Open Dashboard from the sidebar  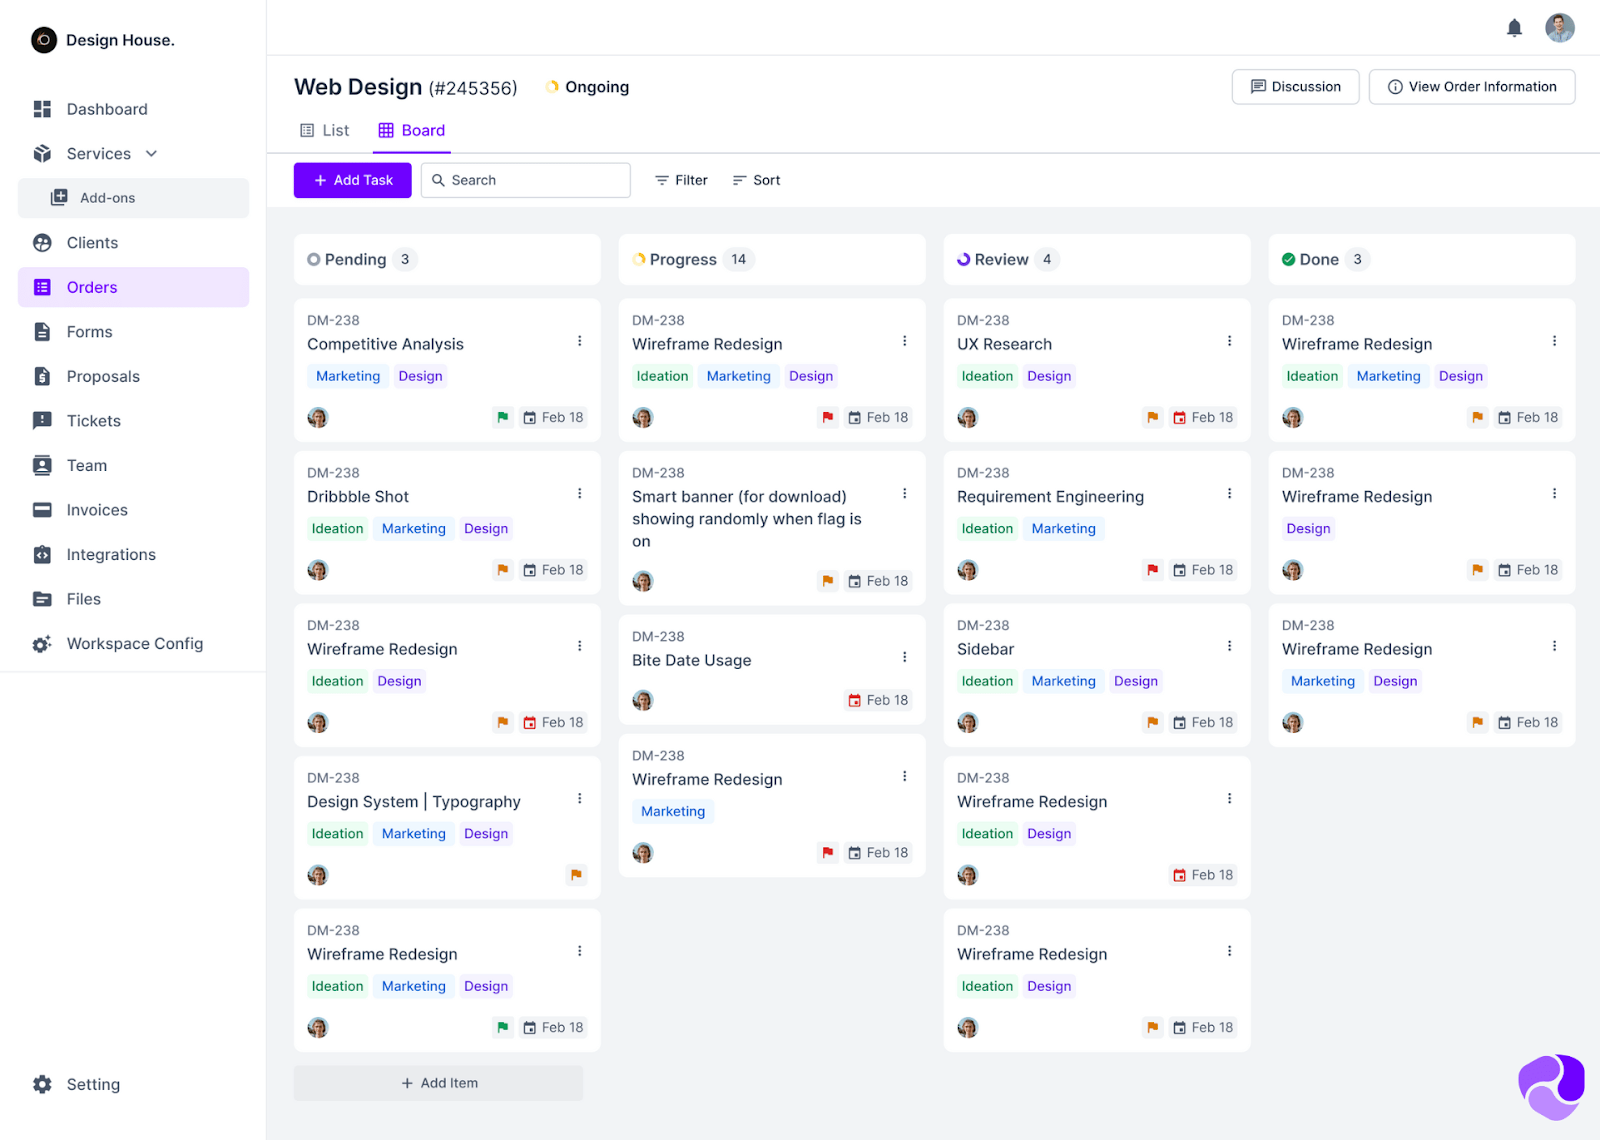pyautogui.click(x=106, y=109)
